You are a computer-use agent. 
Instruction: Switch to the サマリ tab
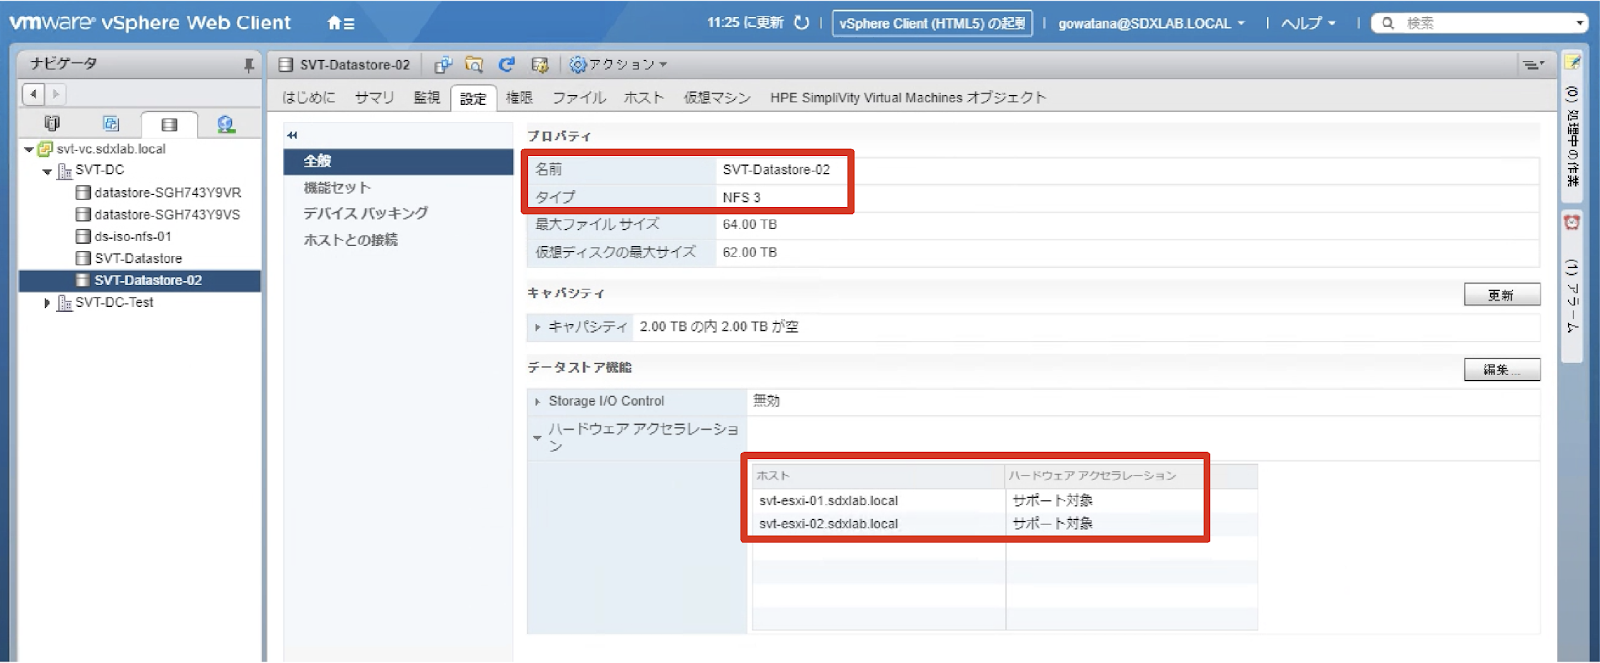tap(375, 98)
